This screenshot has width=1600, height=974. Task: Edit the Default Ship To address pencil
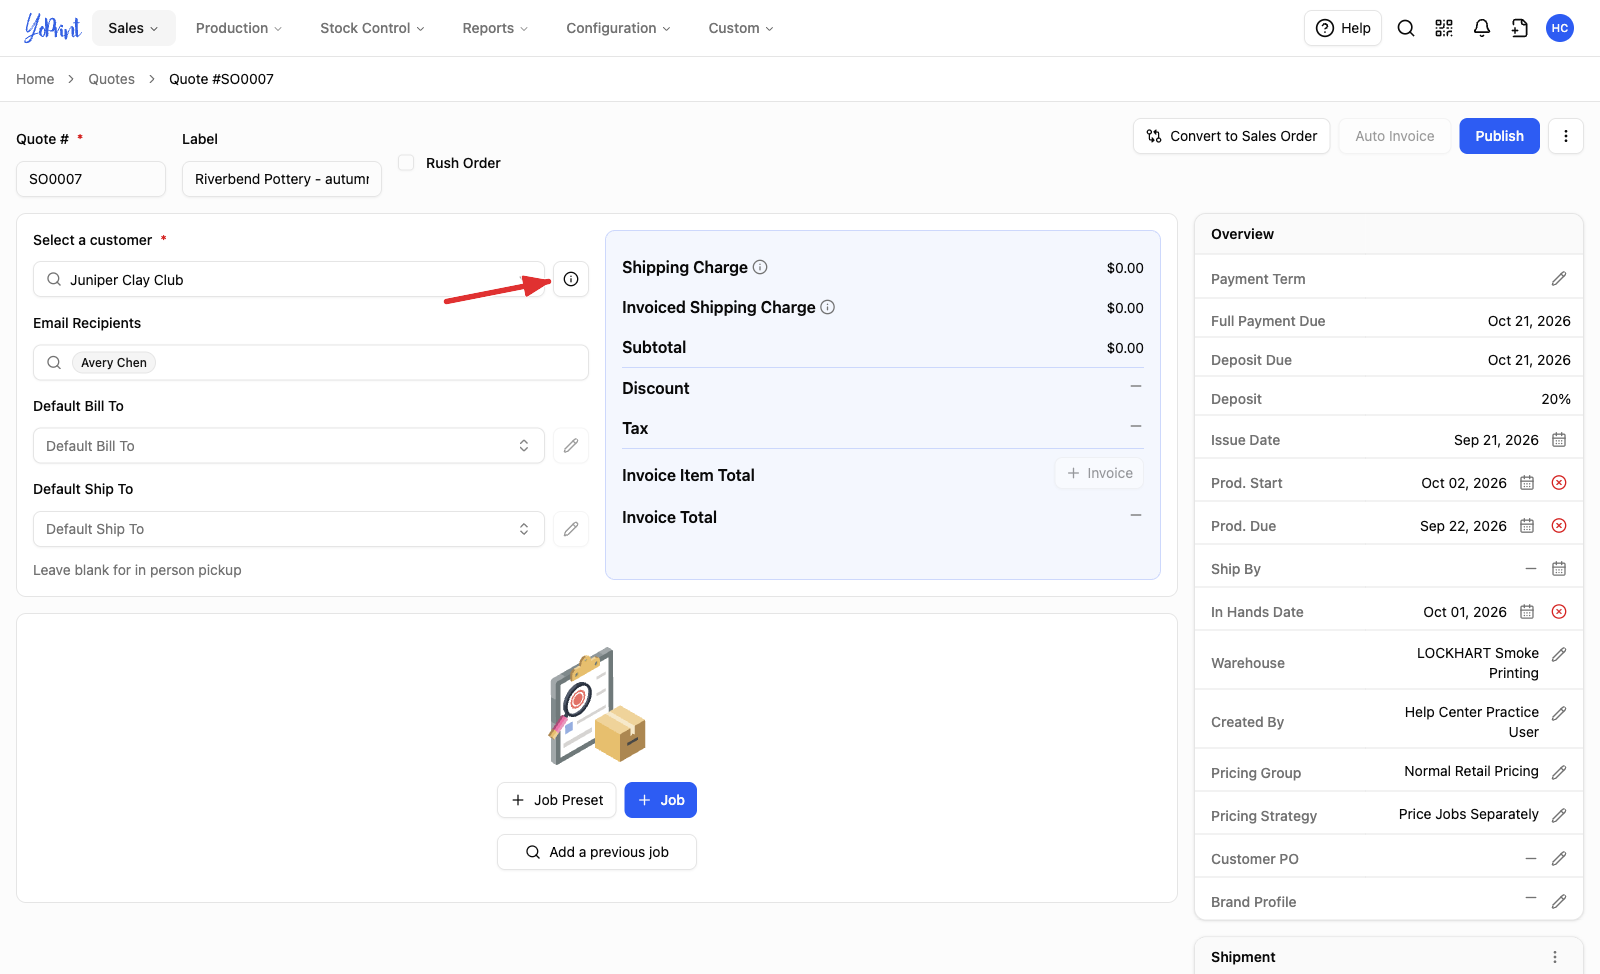pos(571,529)
